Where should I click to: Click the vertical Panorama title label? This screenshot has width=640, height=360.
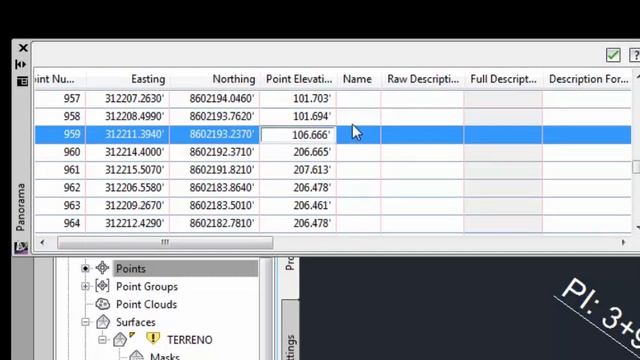tap(20, 207)
